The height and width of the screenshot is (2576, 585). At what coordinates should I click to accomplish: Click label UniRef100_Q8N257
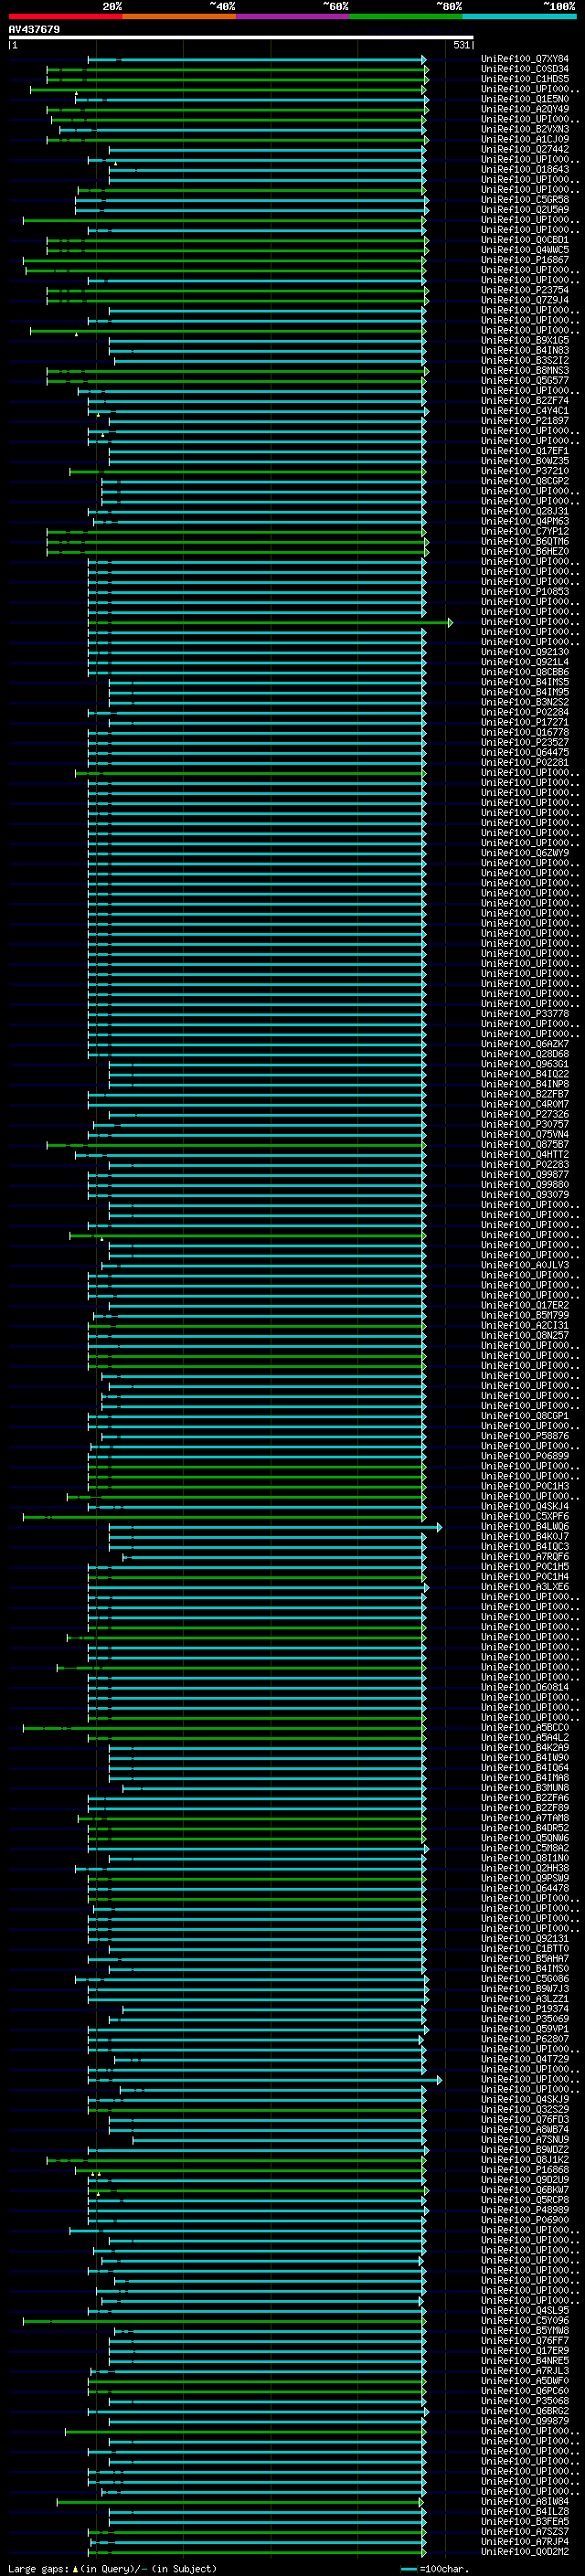tap(525, 1335)
